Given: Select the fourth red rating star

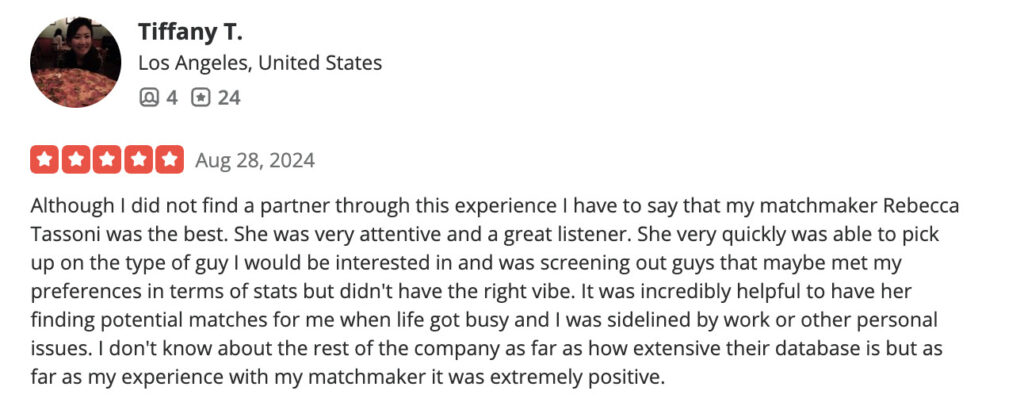Looking at the screenshot, I should pyautogui.click(x=138, y=160).
